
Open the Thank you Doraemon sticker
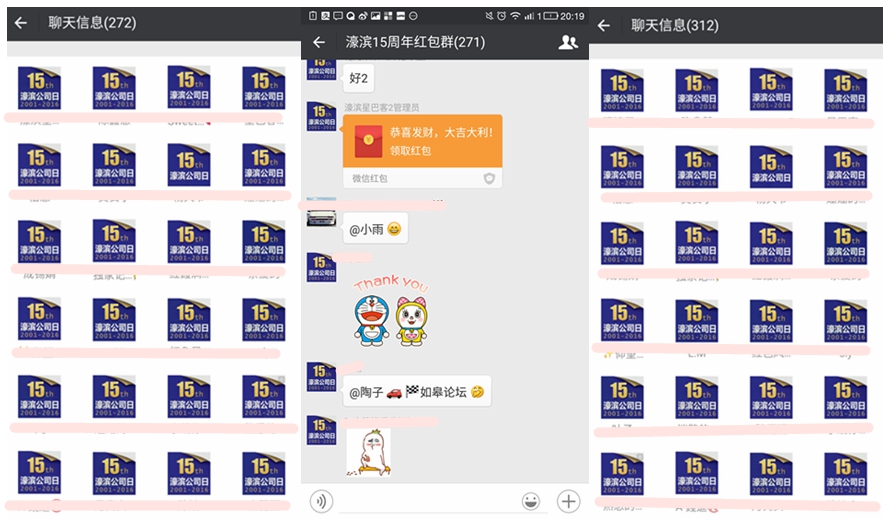(x=391, y=311)
